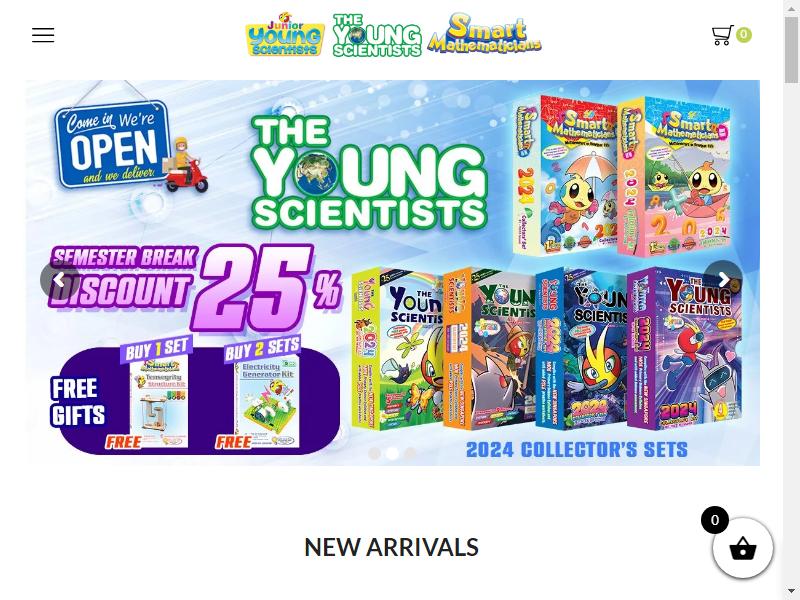Click the cart item count badge in header
The image size is (800, 600).
[x=743, y=35]
